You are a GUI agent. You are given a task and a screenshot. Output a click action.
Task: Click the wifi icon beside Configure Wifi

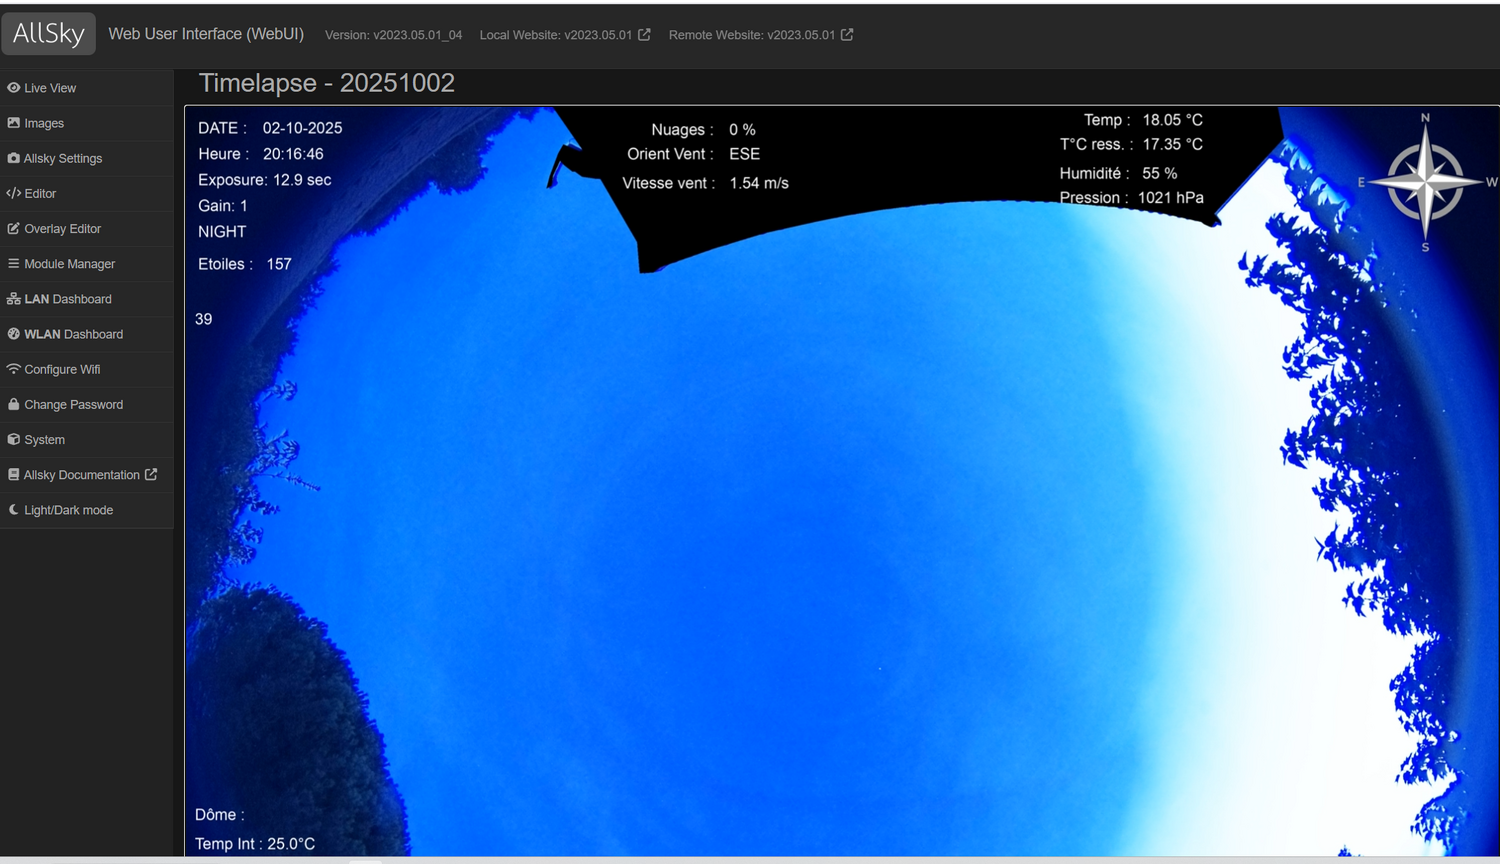(13, 369)
